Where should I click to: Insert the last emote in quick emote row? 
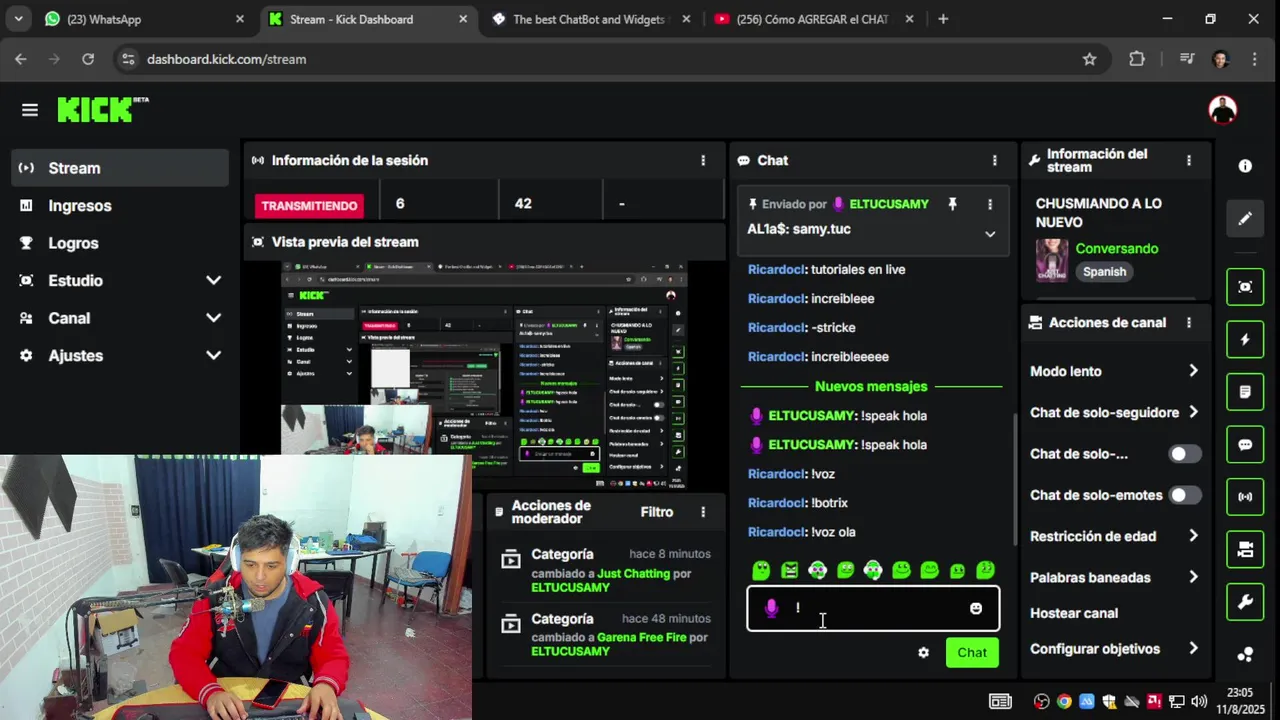coord(986,570)
